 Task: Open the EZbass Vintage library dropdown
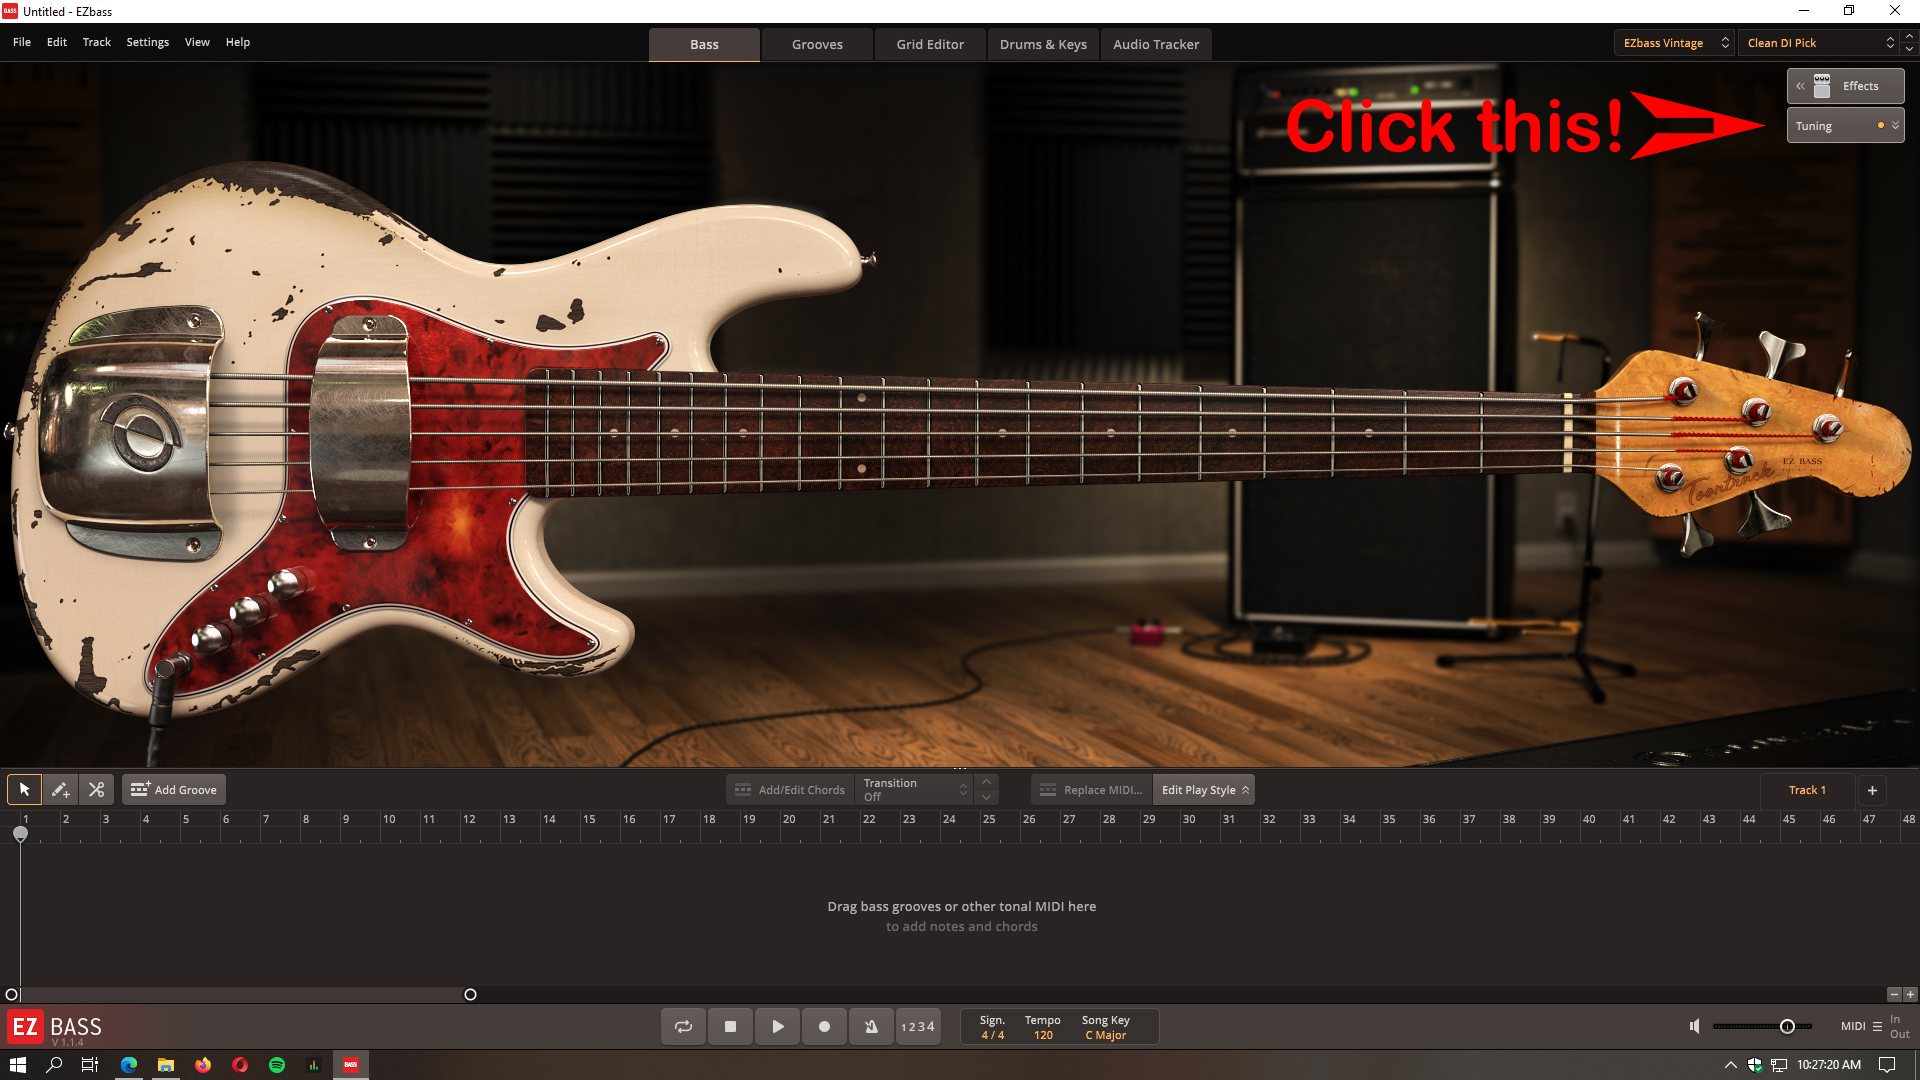pos(1675,43)
